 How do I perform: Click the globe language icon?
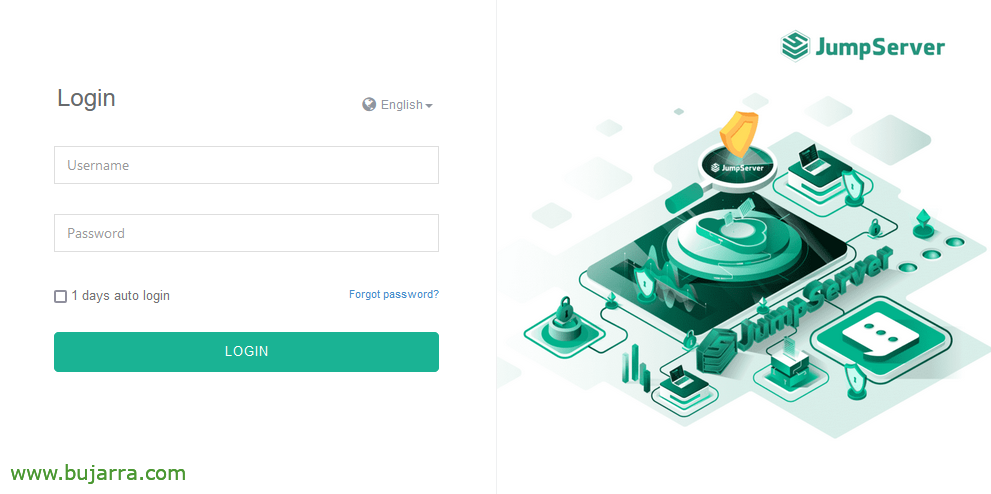pos(369,104)
